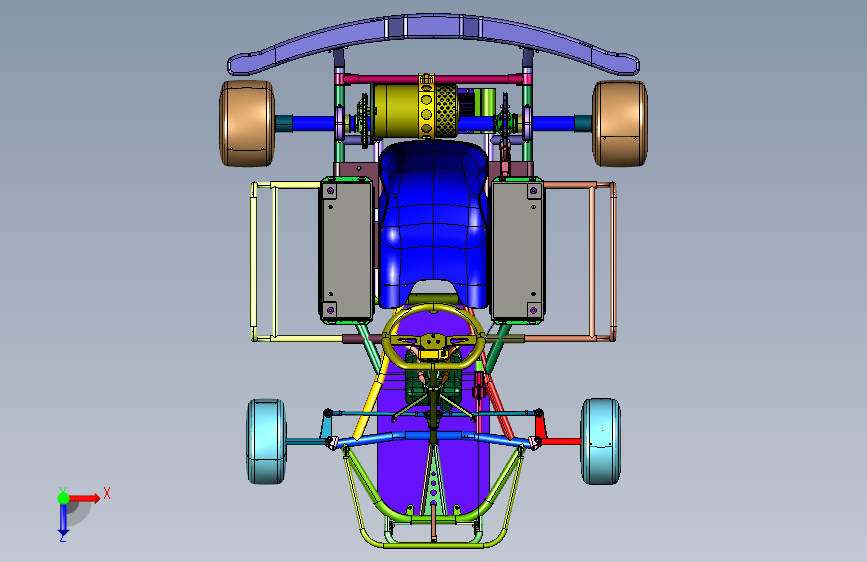This screenshot has height=562, width=867.
Task: Select the rear right tan wheel
Action: coord(620,123)
